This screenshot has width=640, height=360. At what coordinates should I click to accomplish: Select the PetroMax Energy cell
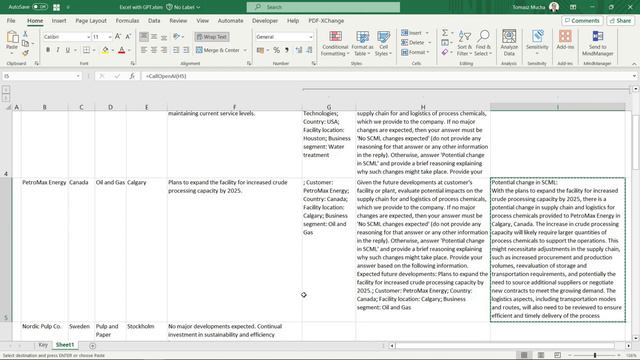(x=44, y=250)
